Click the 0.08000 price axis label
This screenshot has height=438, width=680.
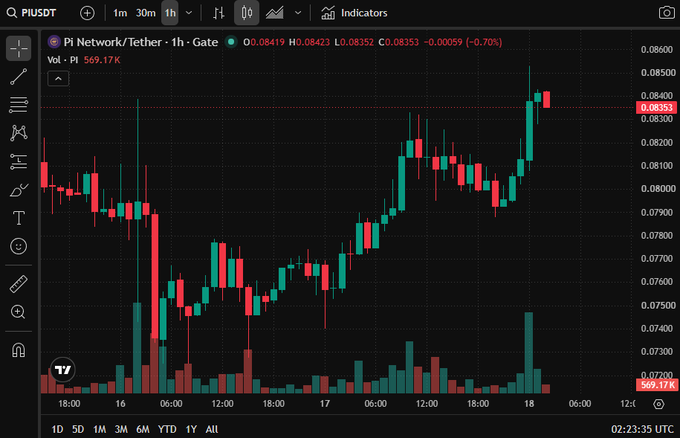[x=658, y=189]
